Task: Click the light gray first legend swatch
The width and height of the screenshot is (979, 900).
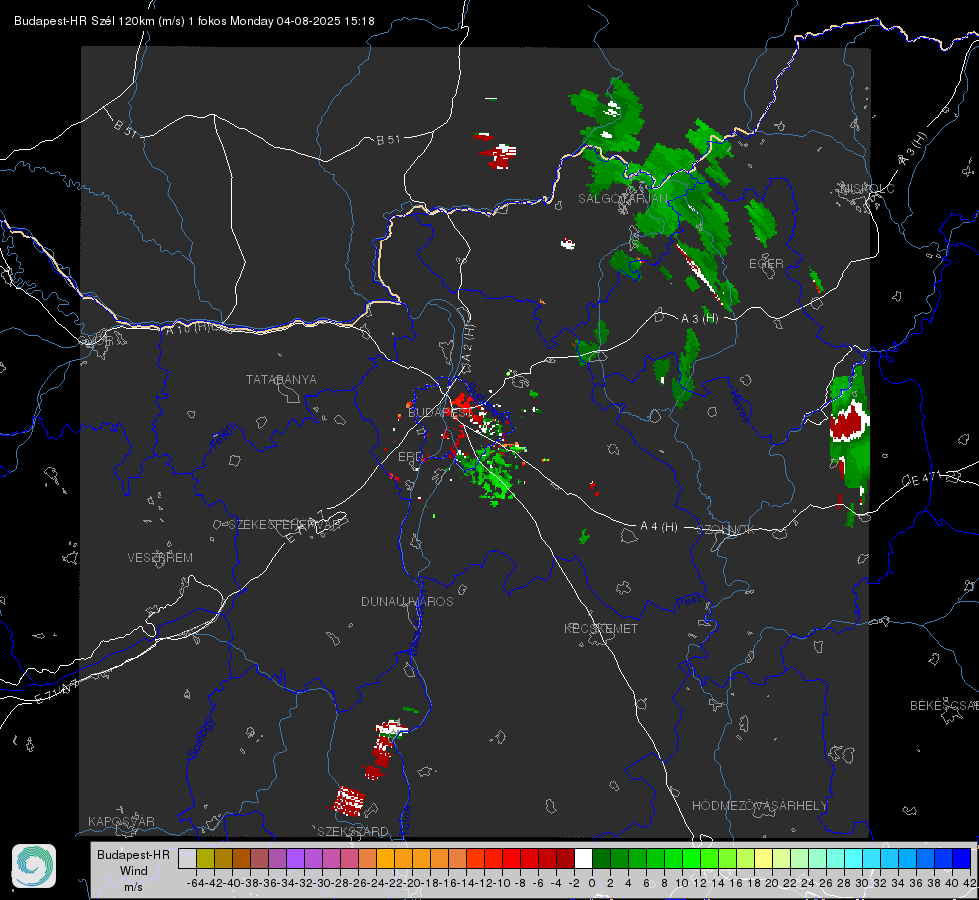Action: point(187,858)
